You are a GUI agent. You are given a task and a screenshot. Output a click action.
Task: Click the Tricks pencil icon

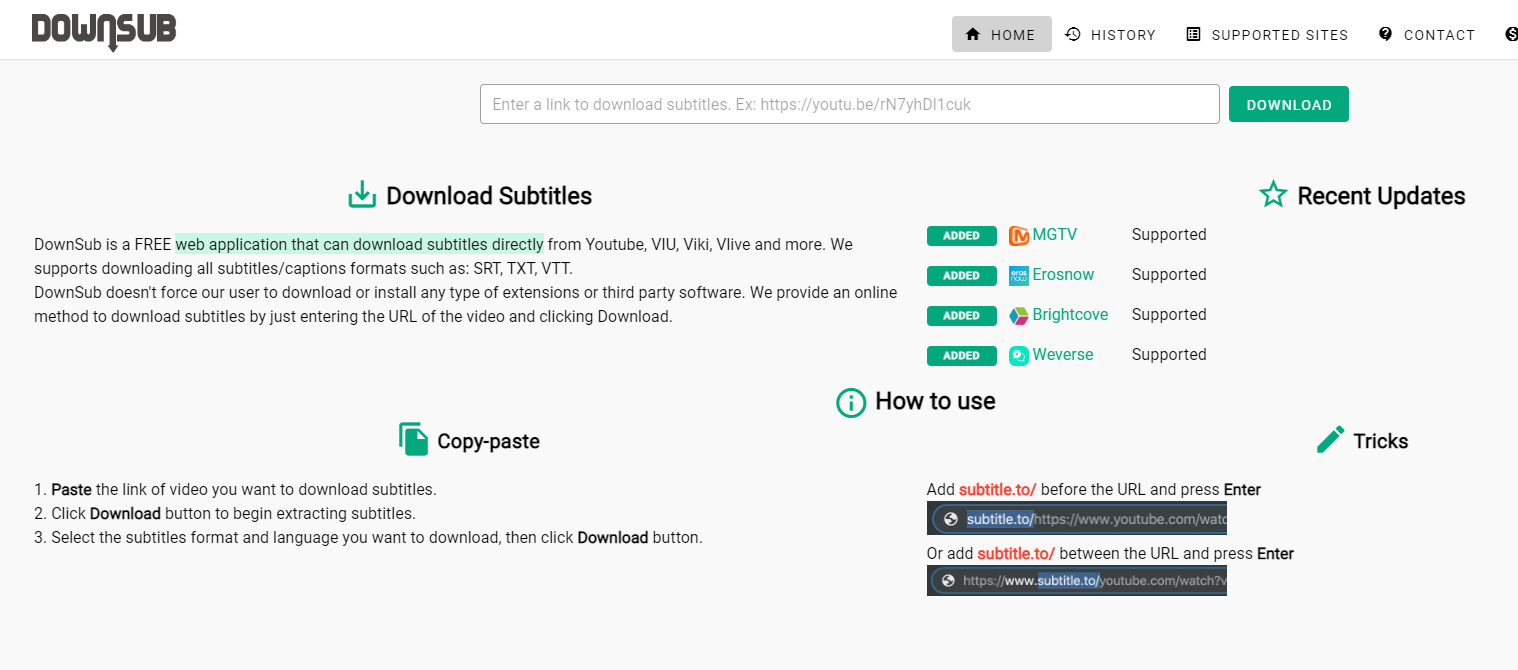click(x=1331, y=439)
